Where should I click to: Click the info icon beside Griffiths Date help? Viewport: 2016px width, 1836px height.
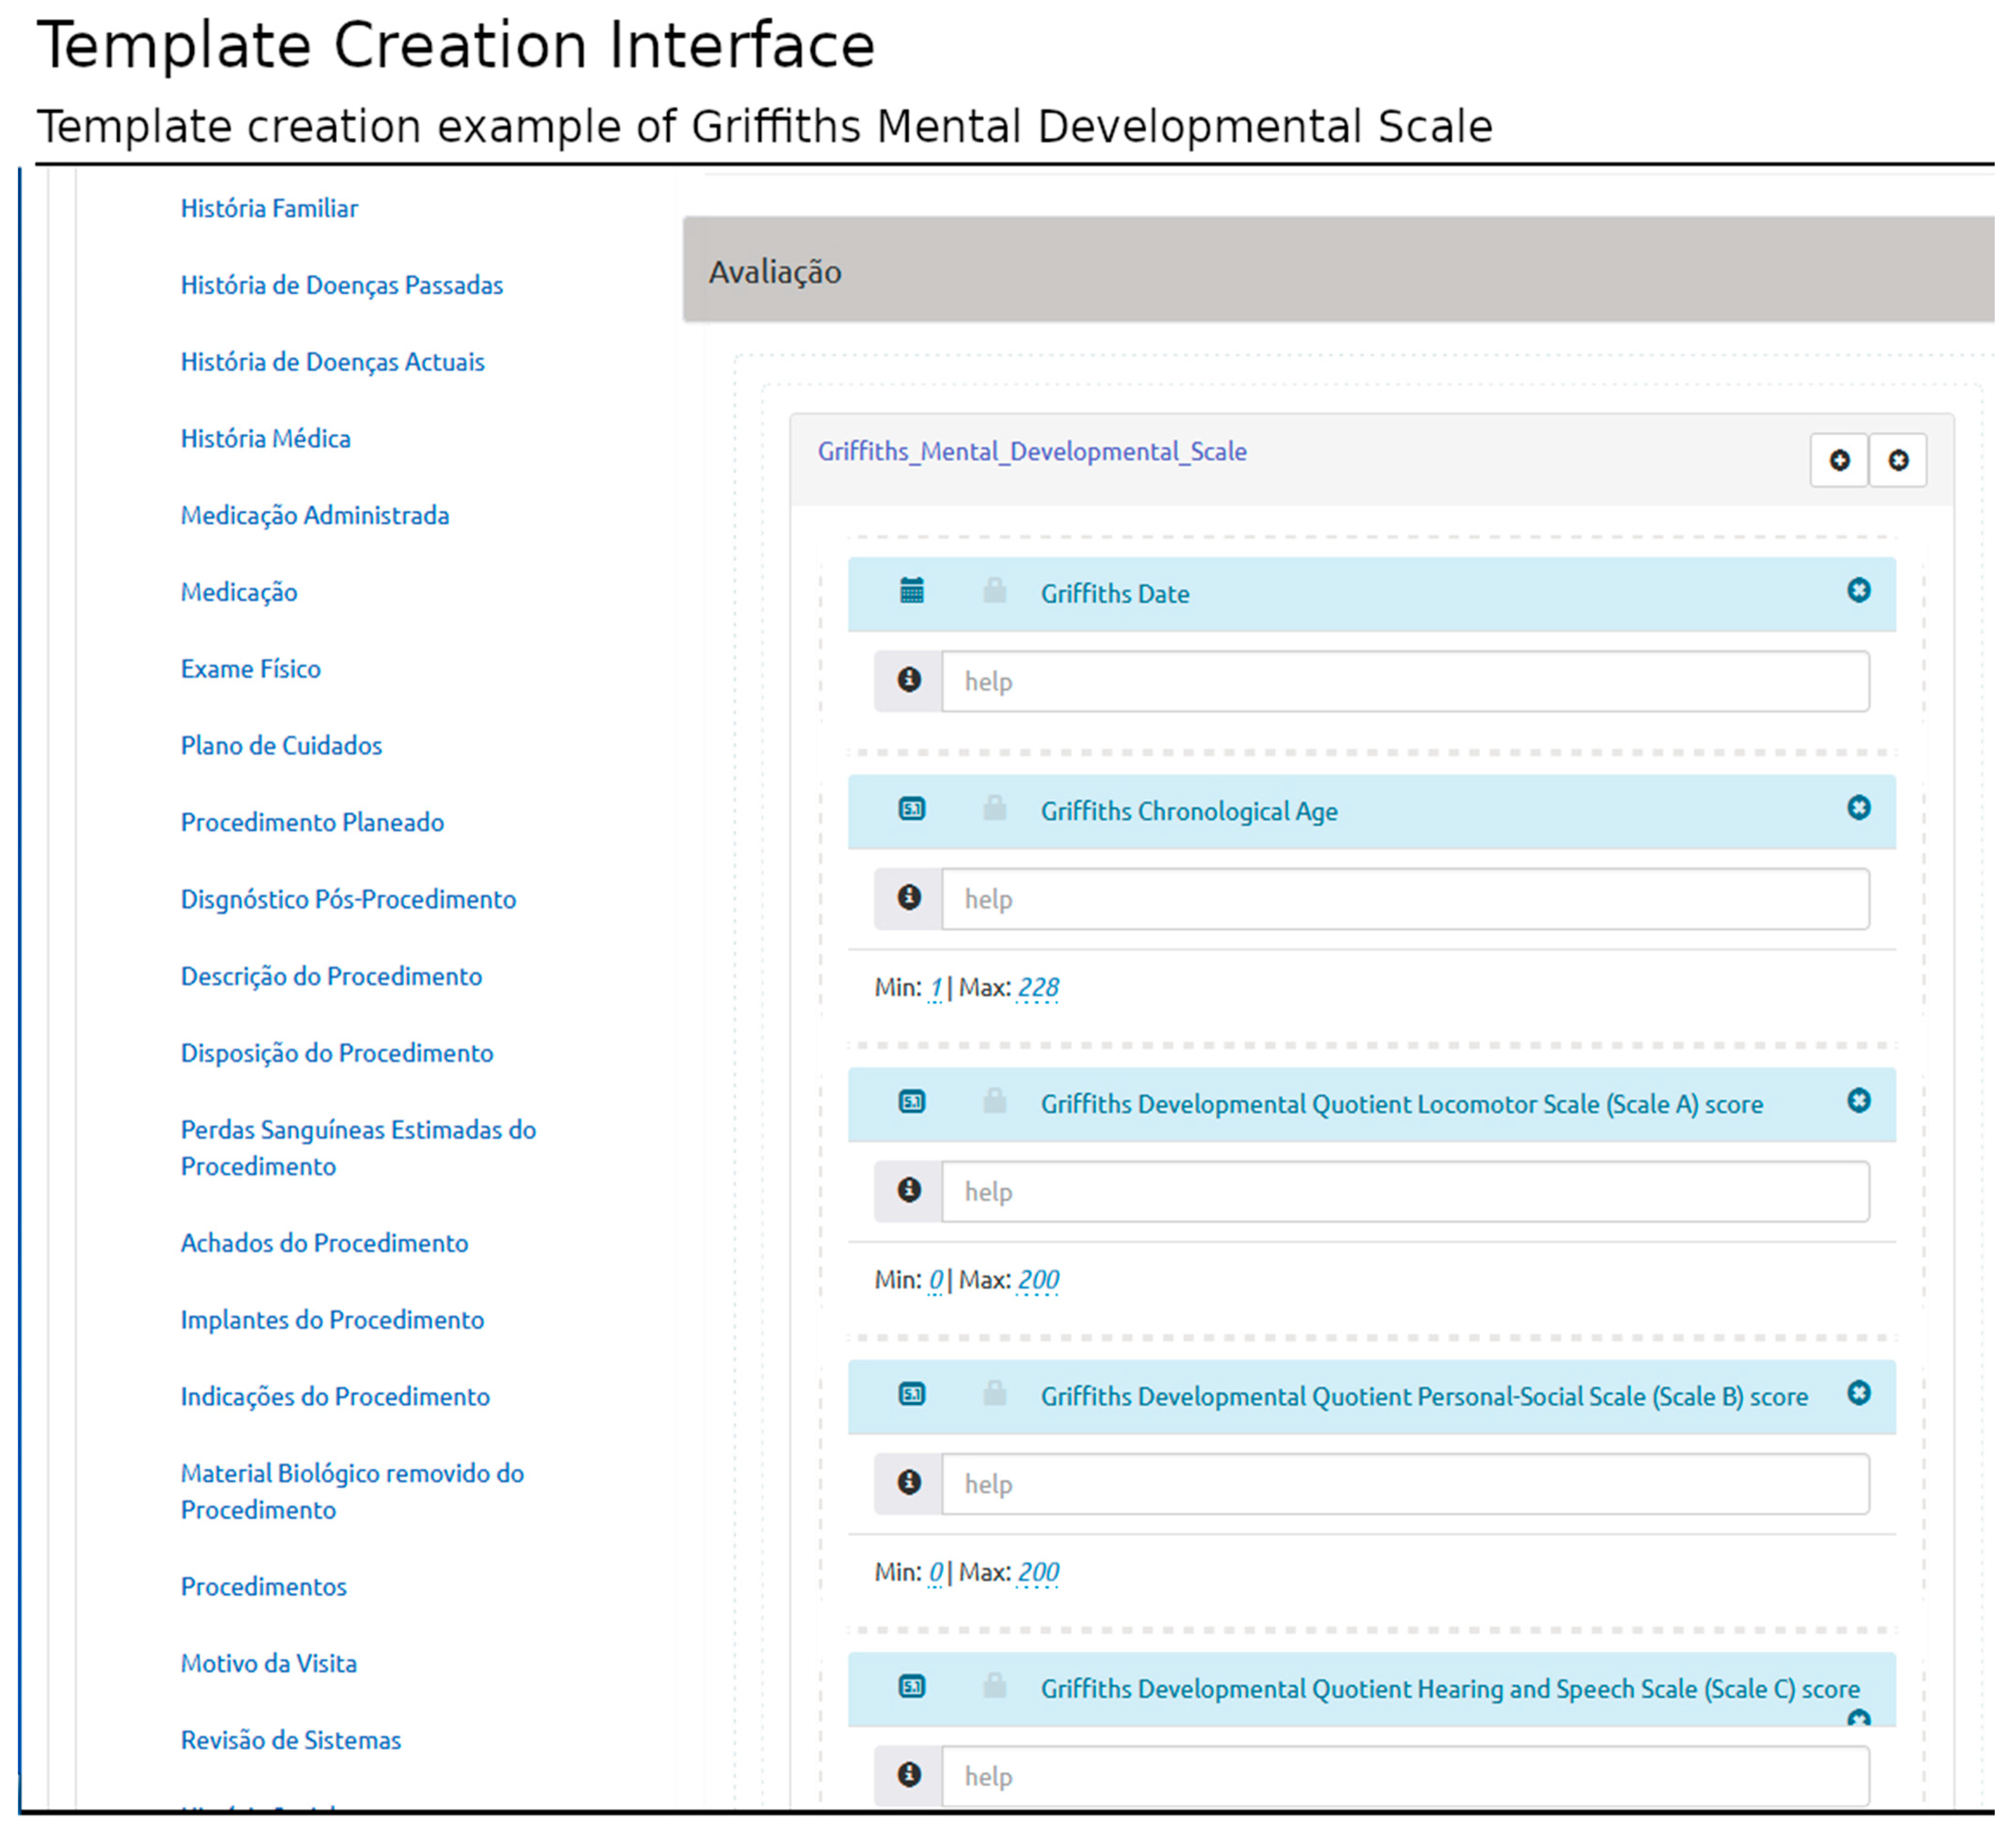coord(908,680)
